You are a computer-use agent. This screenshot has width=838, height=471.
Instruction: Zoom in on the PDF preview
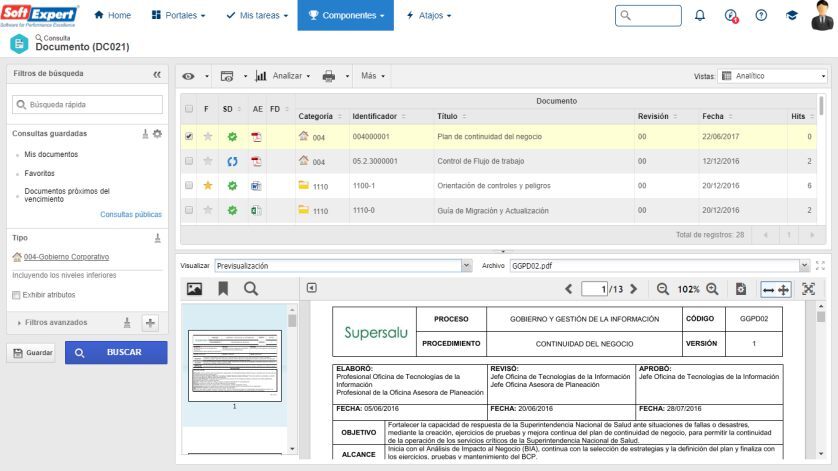coord(712,288)
